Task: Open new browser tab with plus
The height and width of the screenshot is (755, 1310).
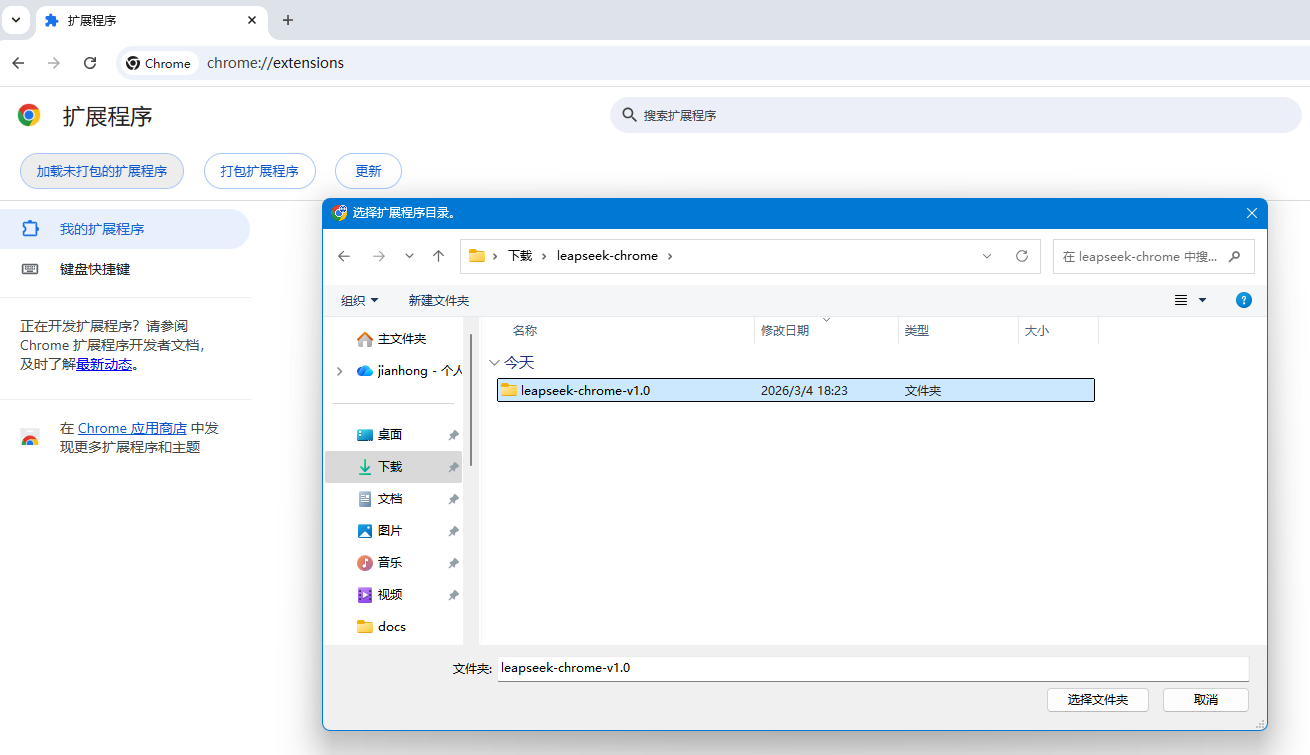Action: point(288,20)
